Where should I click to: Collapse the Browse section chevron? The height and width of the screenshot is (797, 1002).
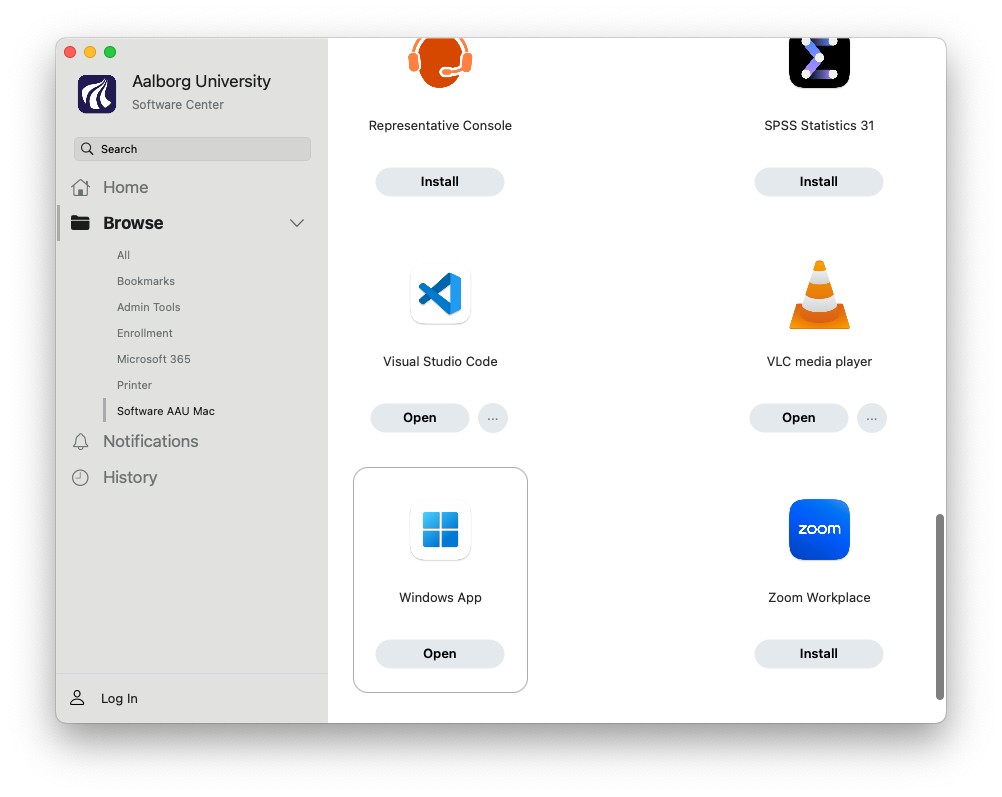click(x=297, y=223)
